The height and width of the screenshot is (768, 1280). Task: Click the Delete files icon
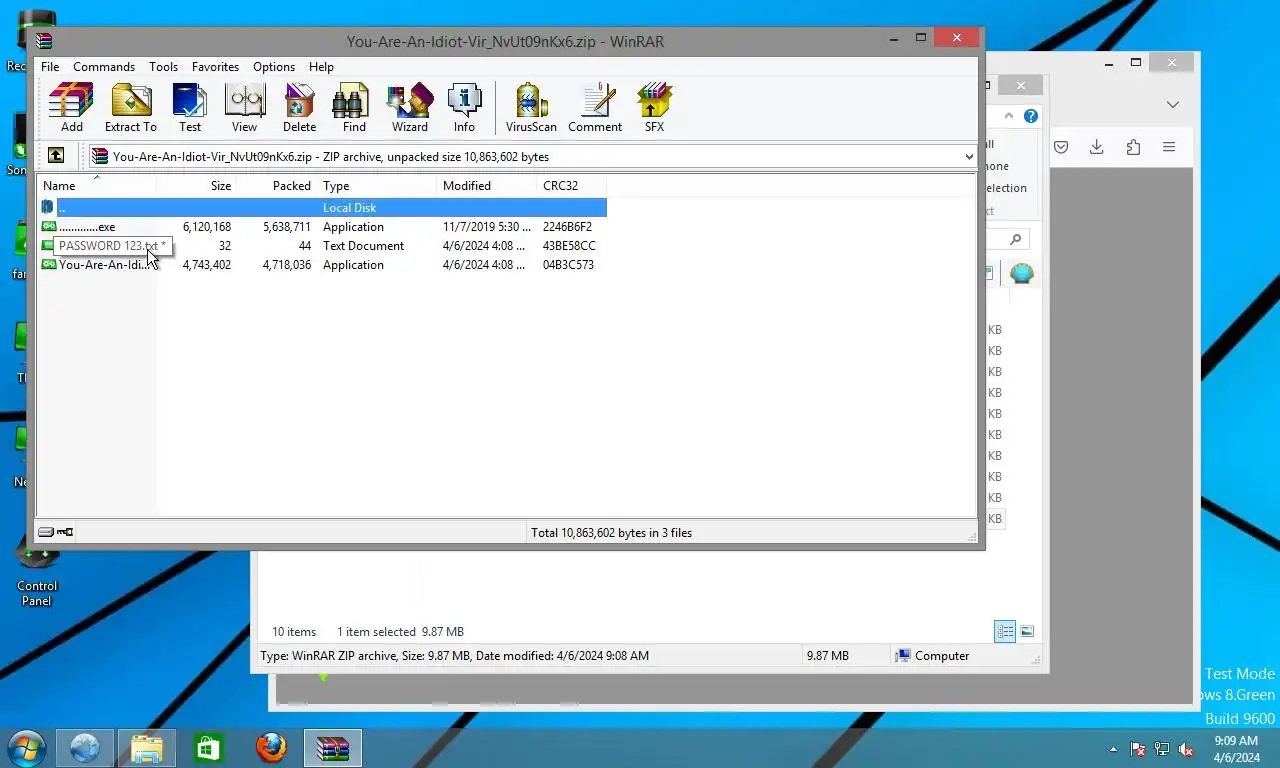[x=299, y=107]
